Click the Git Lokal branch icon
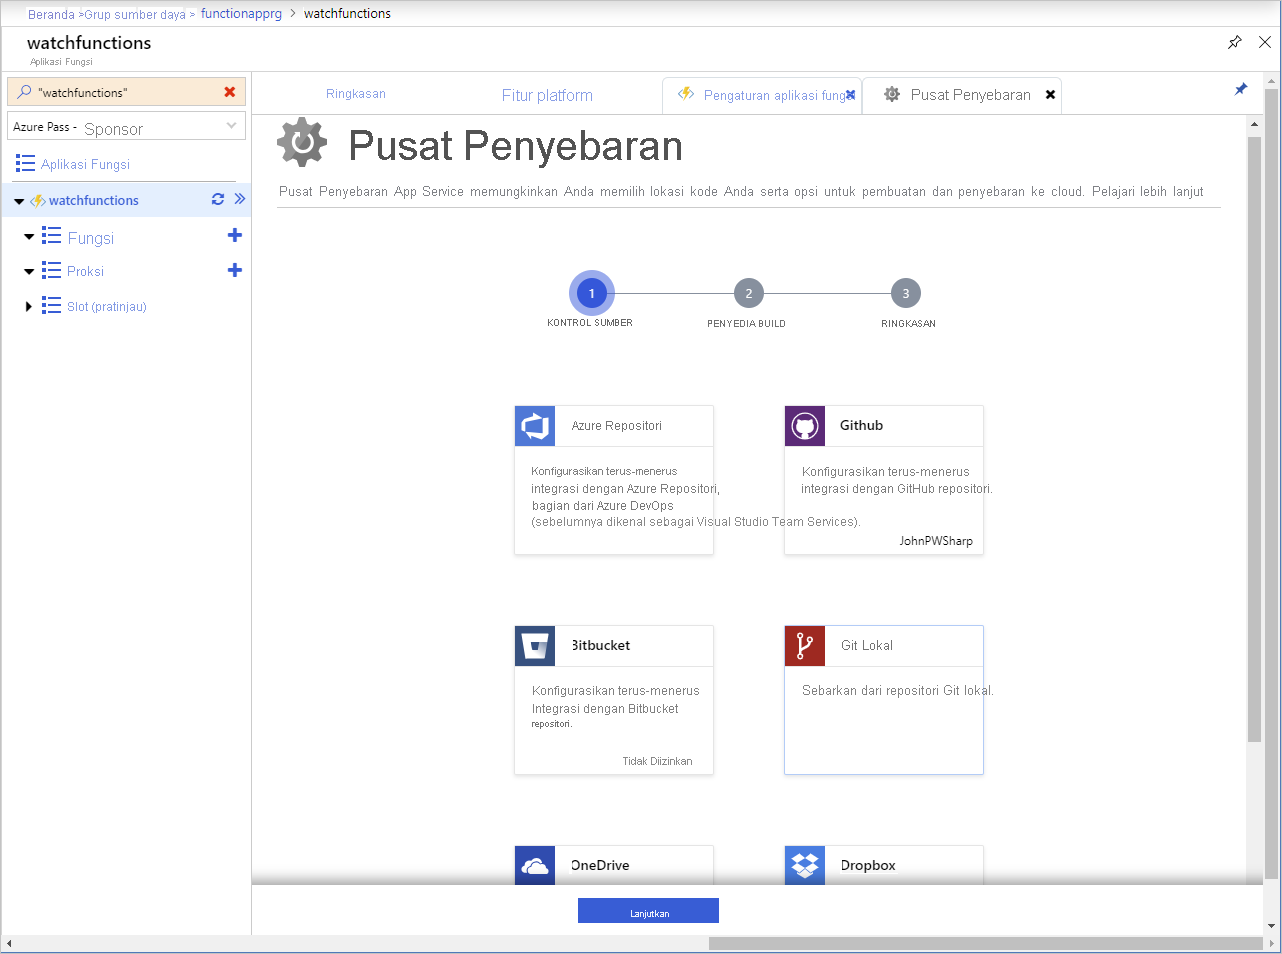This screenshot has width=1282, height=954. click(x=805, y=646)
